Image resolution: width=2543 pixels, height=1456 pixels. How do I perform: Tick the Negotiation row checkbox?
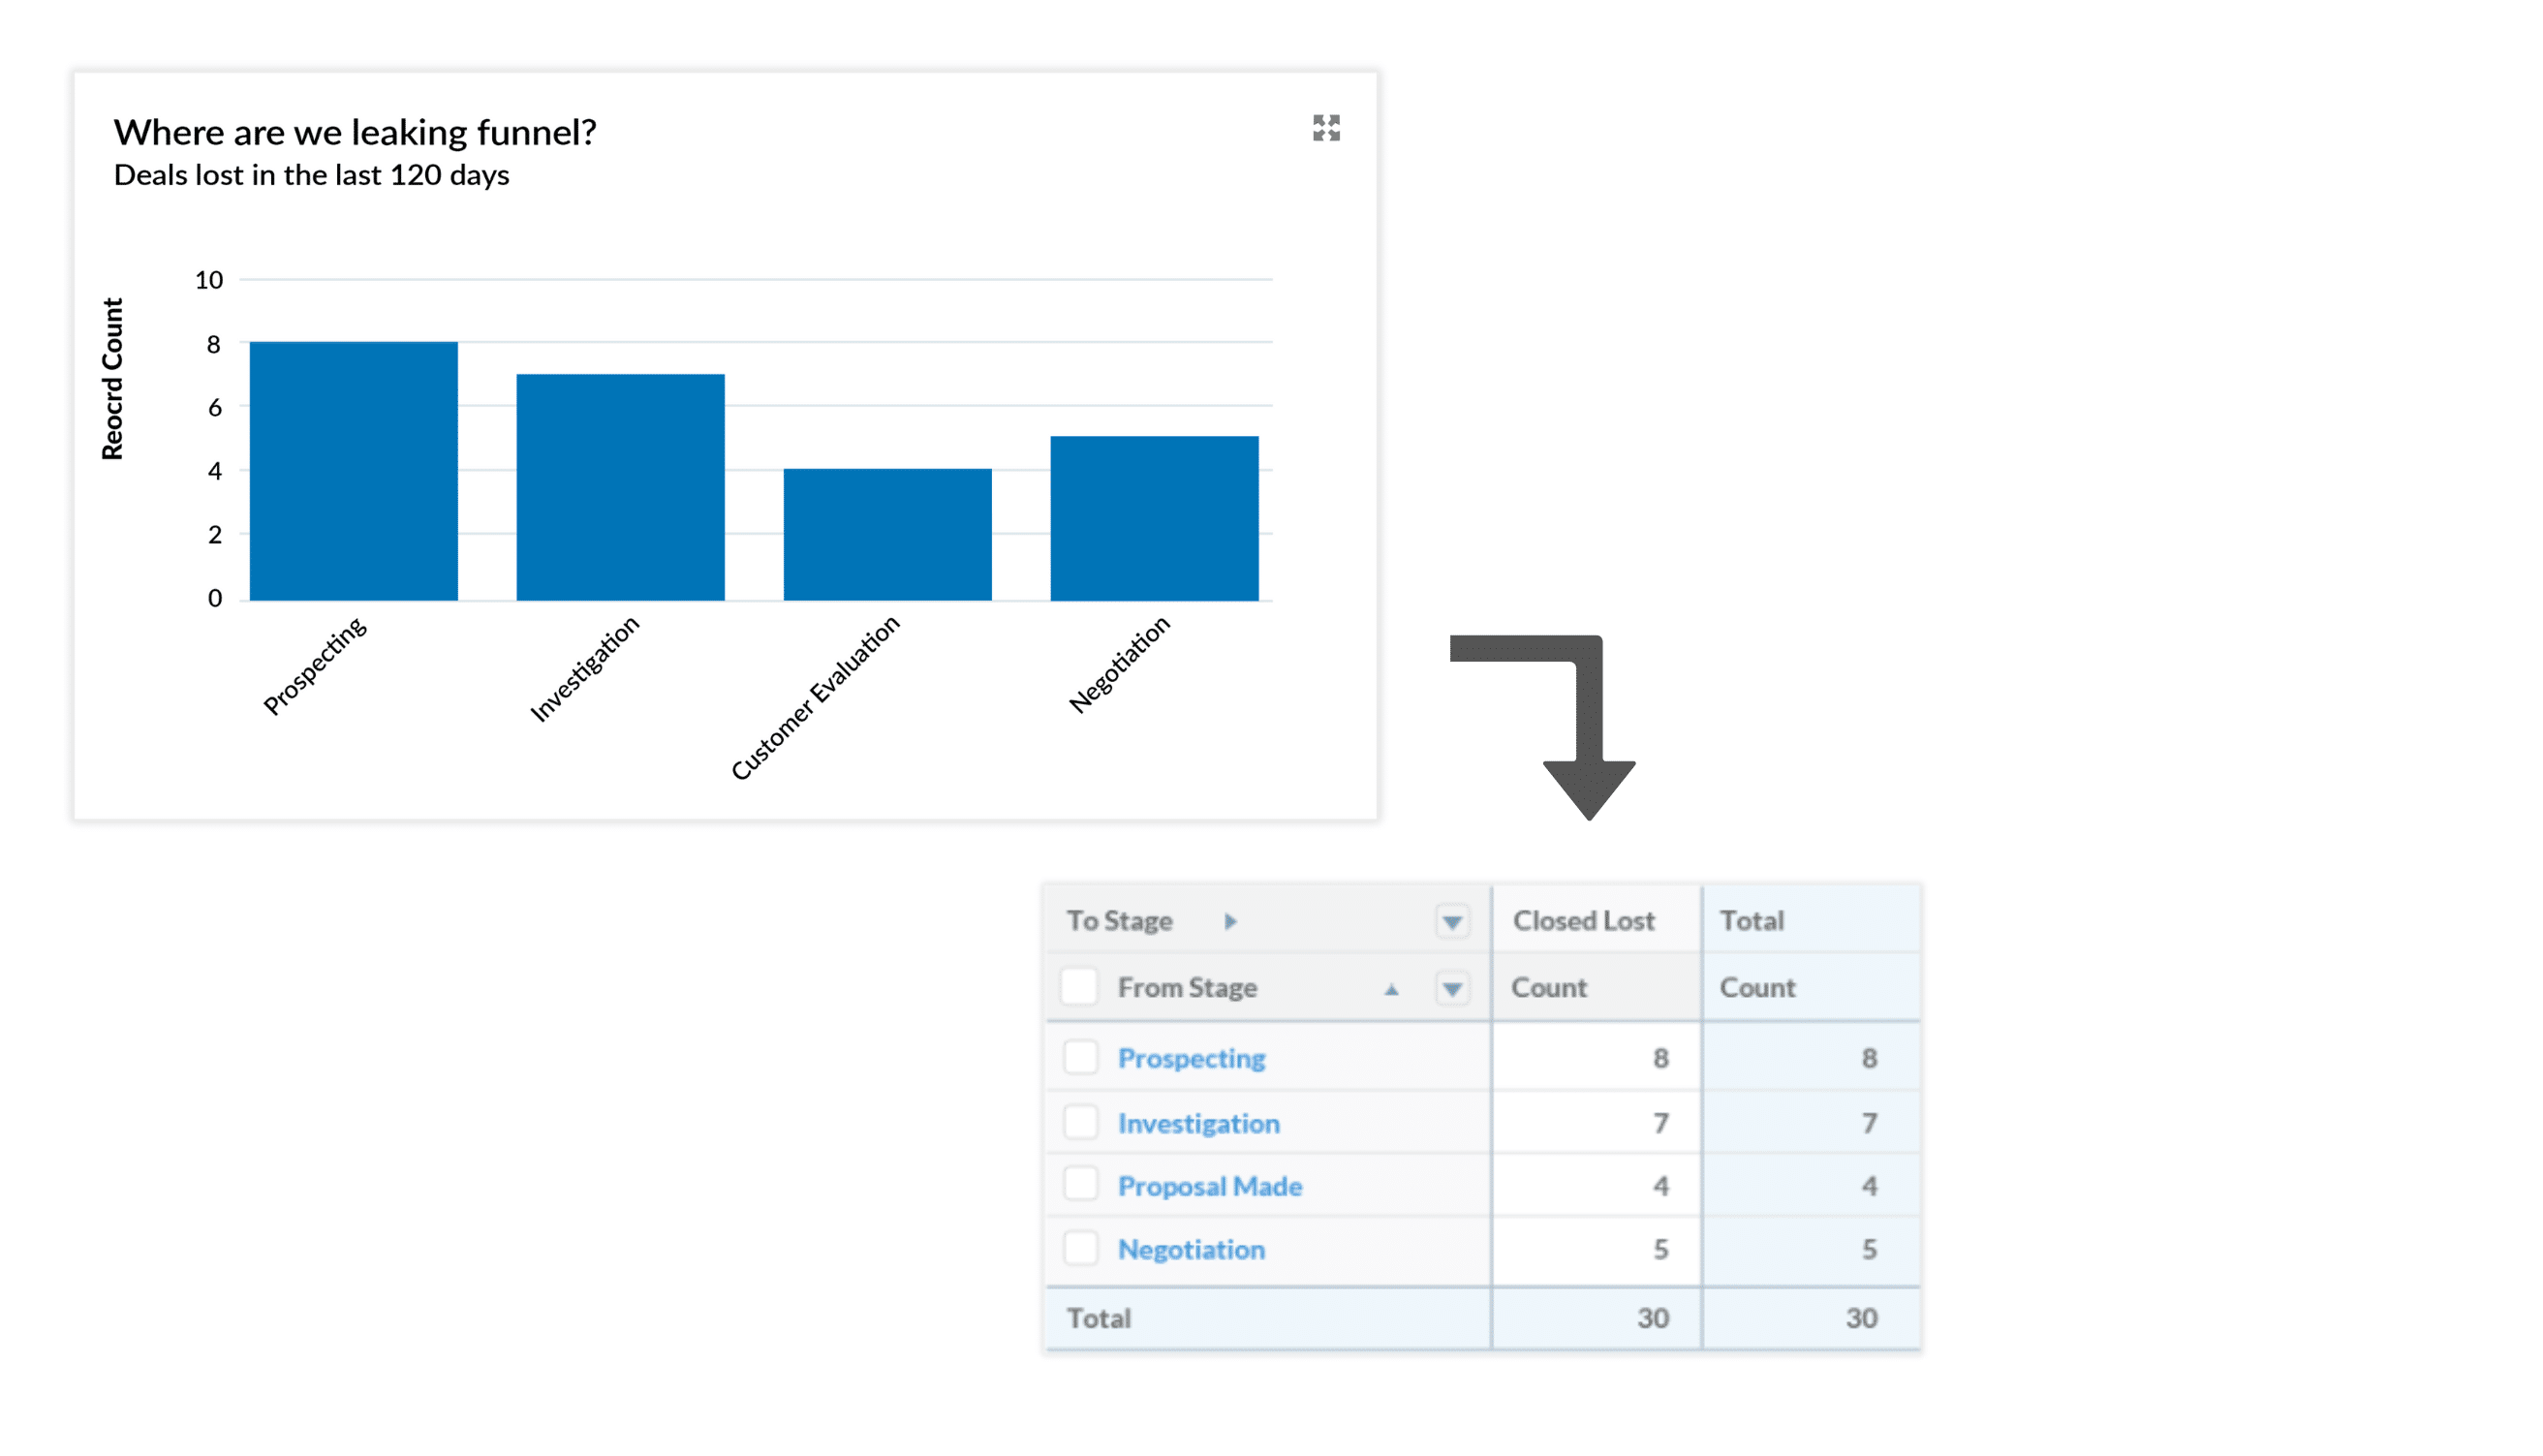(x=1080, y=1248)
